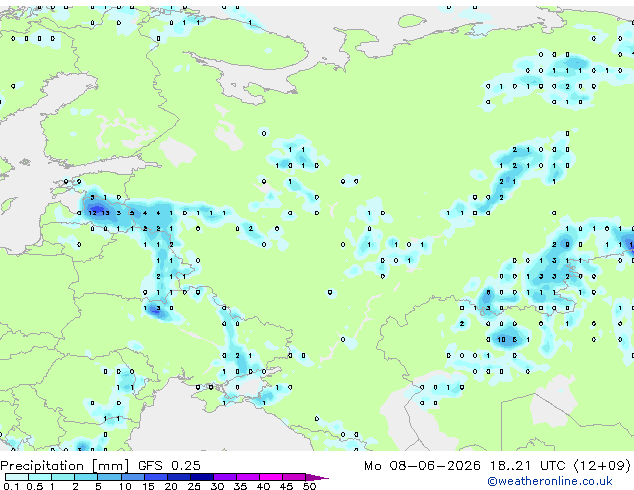Click the '(12+09)' forecast run label
This screenshot has height=490, width=634.
coord(602,466)
